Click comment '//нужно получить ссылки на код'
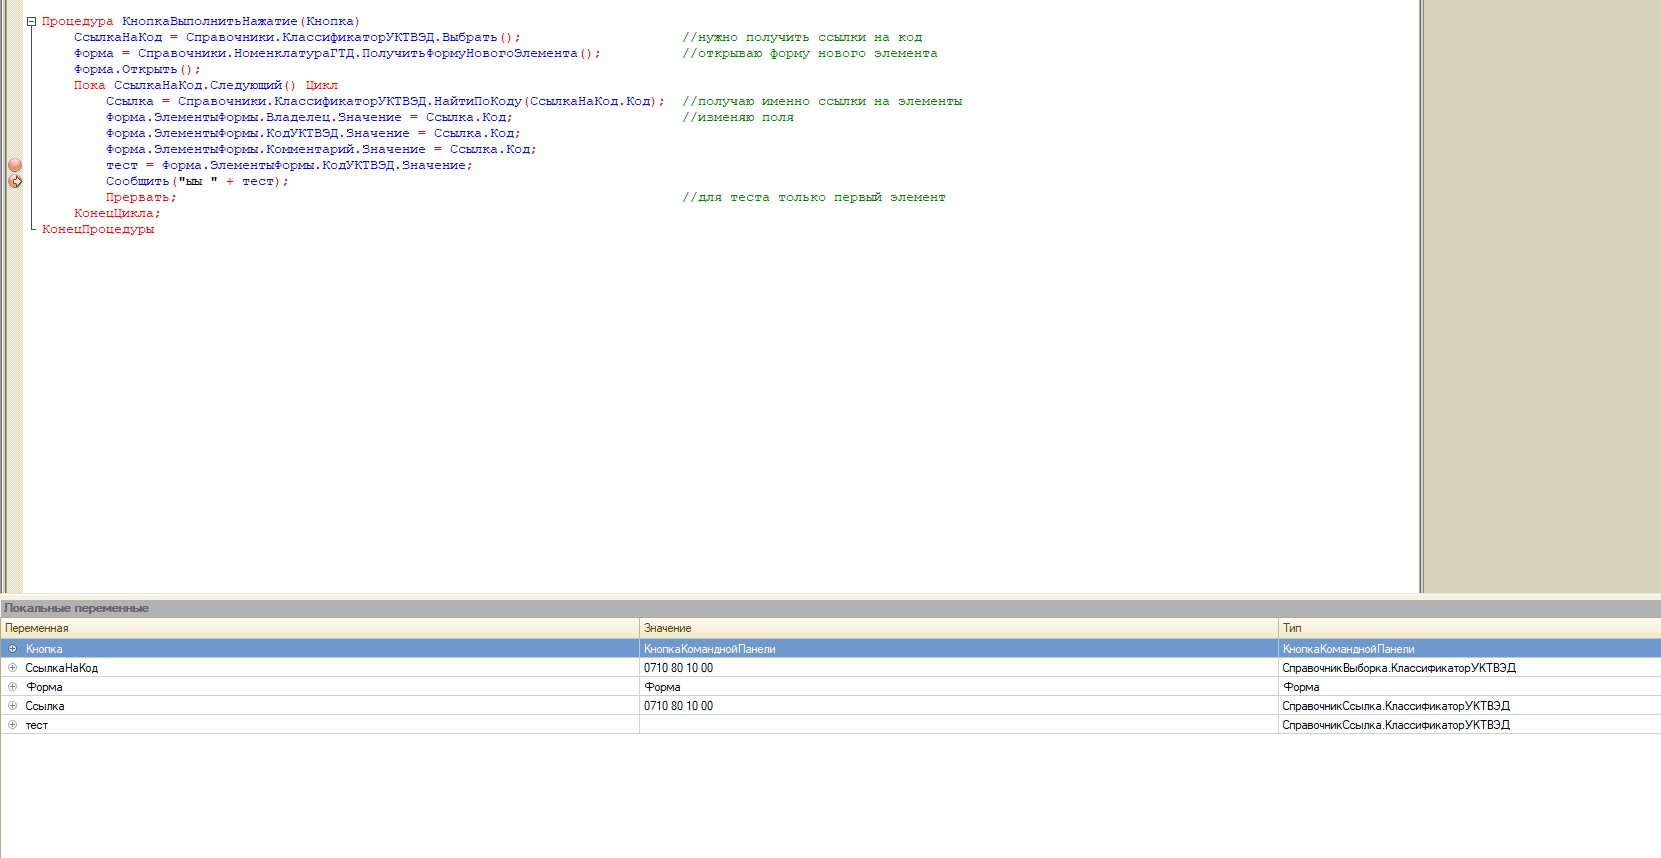The height and width of the screenshot is (858, 1661). click(802, 37)
